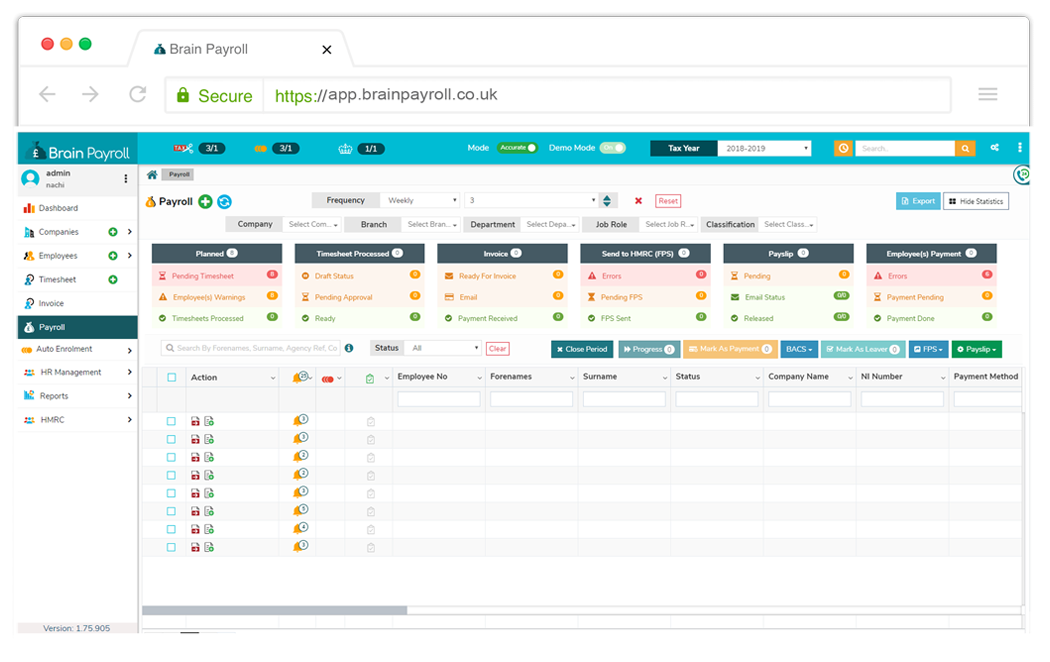Screen dimensions: 1050x662
Task: Click the Export button
Action: tap(917, 201)
